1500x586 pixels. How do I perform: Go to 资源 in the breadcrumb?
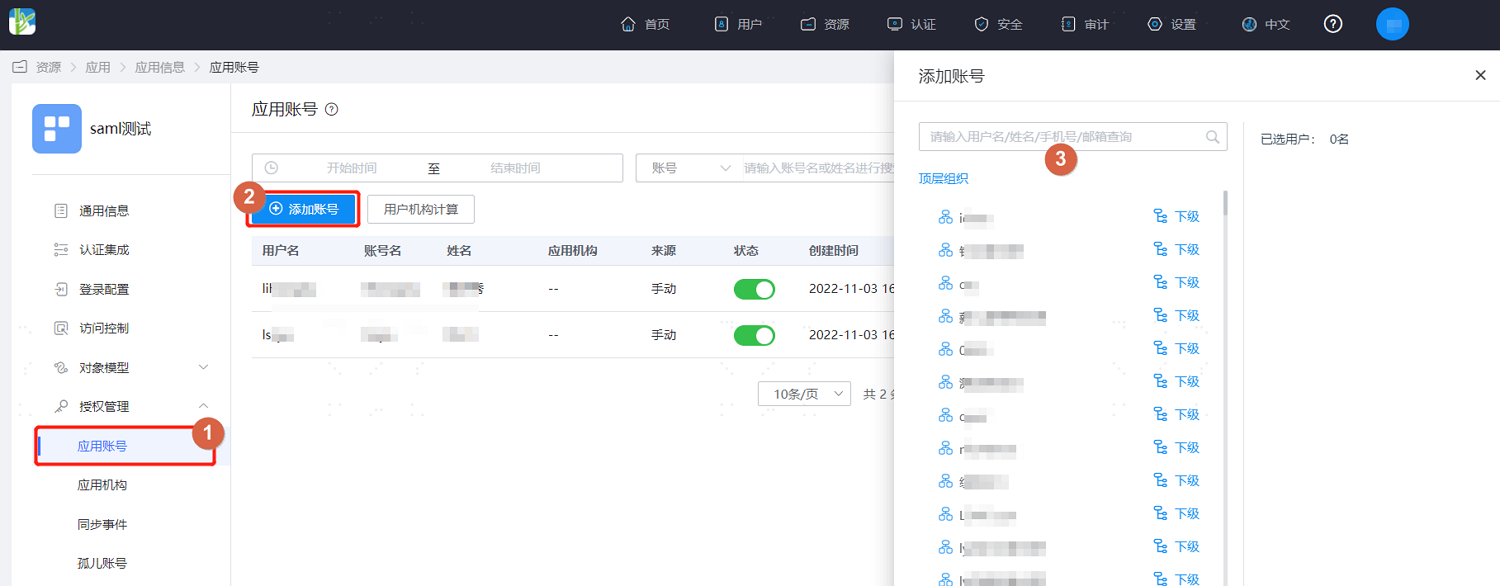click(x=48, y=67)
